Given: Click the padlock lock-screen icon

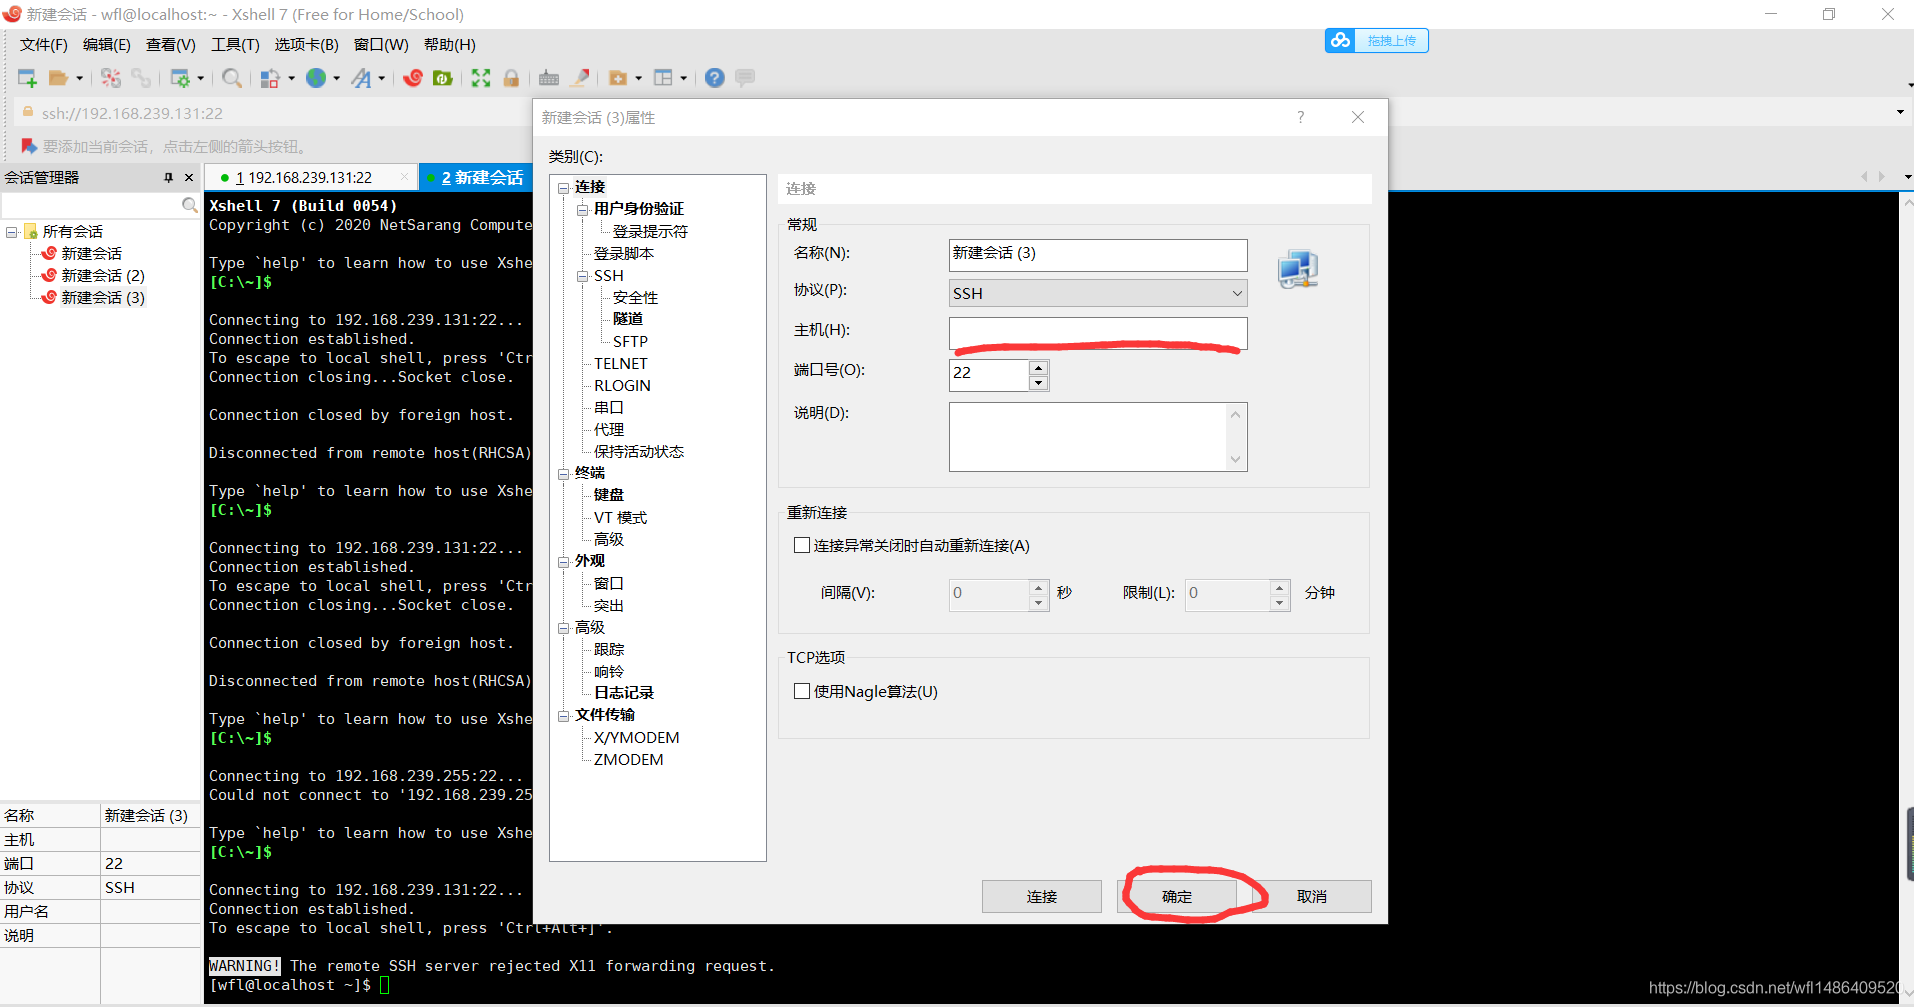Looking at the screenshot, I should [511, 78].
